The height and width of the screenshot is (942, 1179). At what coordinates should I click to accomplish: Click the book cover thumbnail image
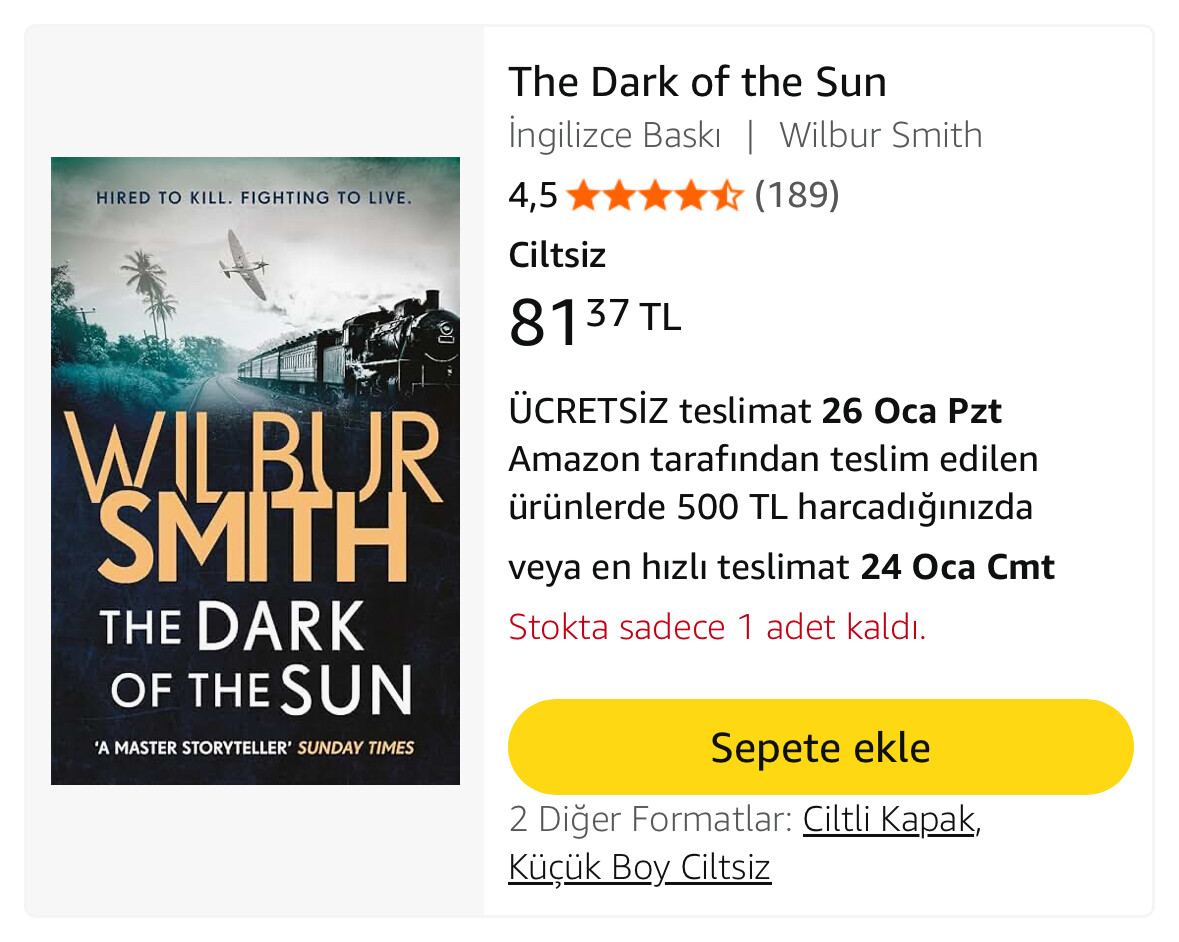click(x=256, y=471)
